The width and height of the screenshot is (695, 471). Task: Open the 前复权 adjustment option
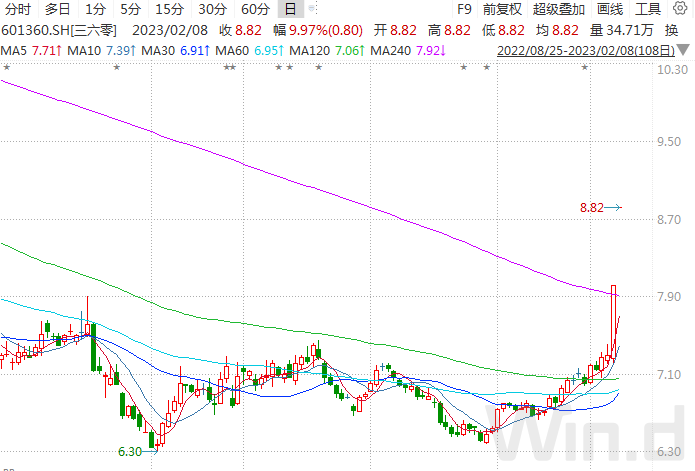[502, 8]
